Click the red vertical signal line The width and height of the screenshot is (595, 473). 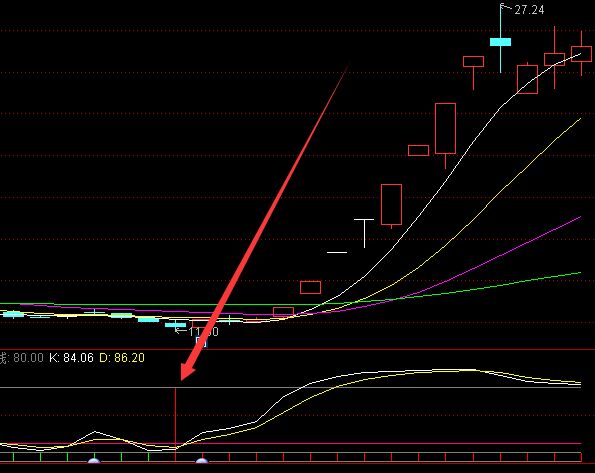(x=175, y=424)
